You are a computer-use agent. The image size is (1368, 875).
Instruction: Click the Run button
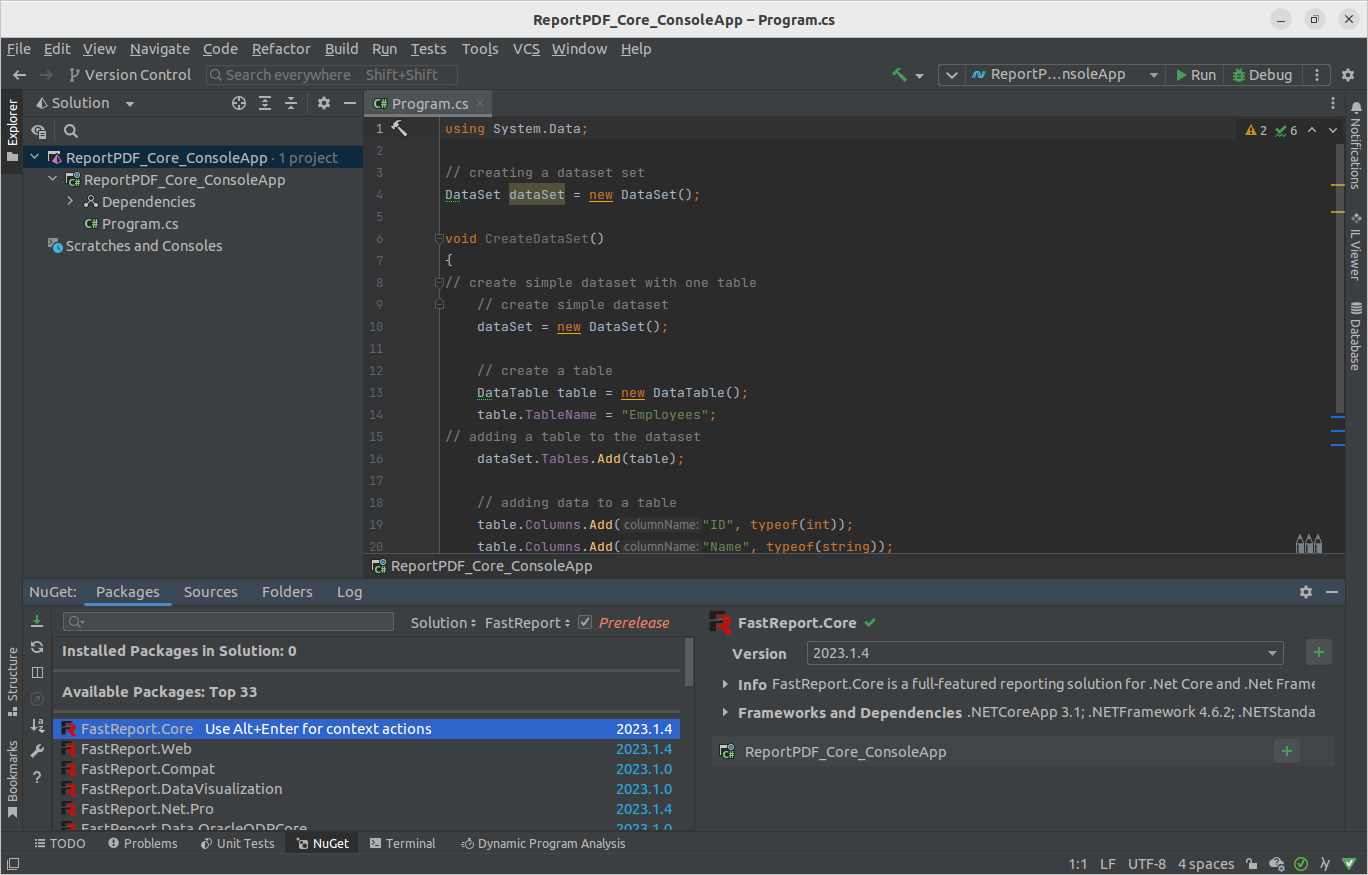(x=1194, y=75)
